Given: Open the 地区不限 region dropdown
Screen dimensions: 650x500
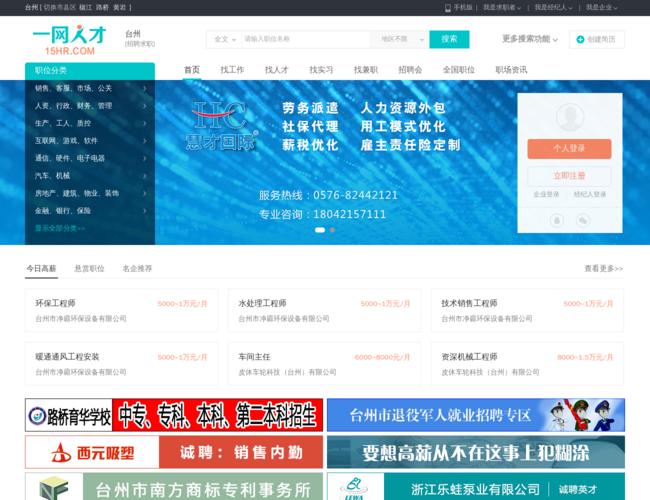Looking at the screenshot, I should click(x=399, y=39).
